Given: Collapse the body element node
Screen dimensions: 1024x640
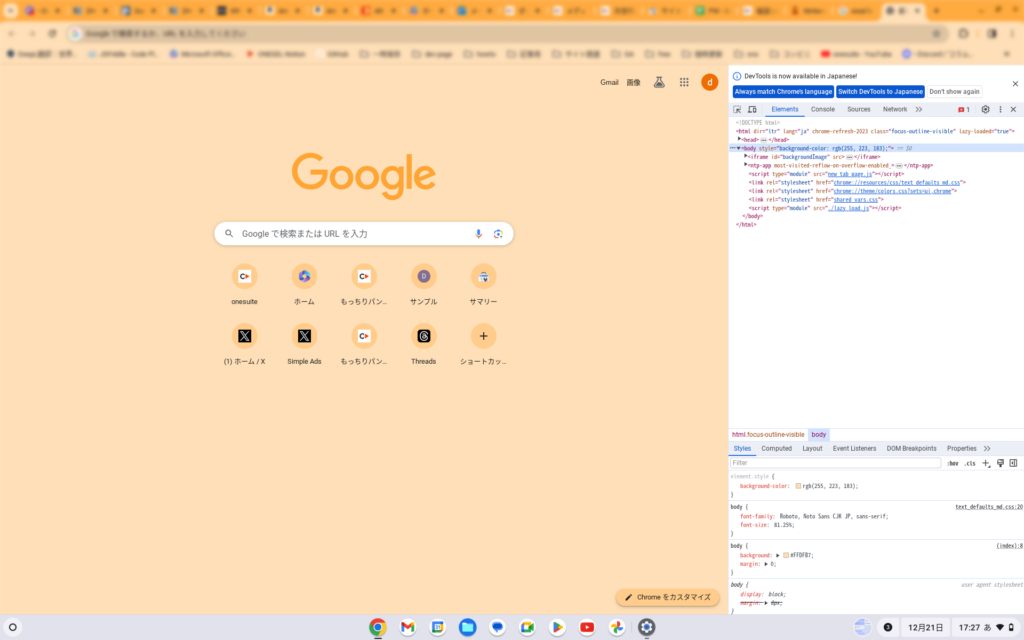Looking at the screenshot, I should tap(739, 148).
